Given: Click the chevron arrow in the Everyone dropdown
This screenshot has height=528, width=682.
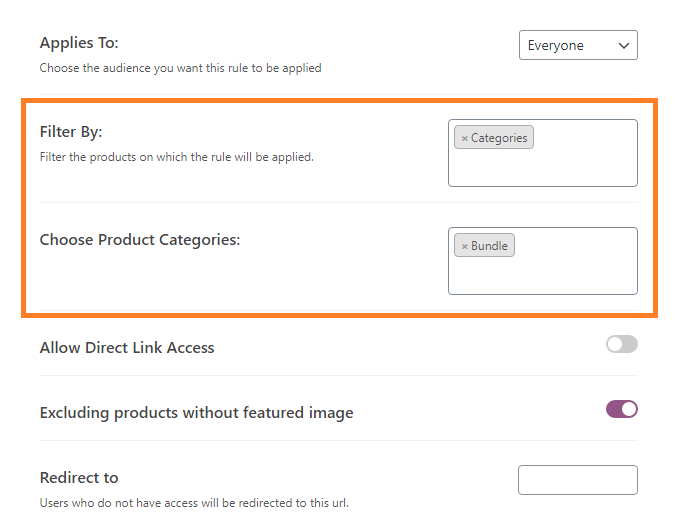Looking at the screenshot, I should (x=624, y=45).
